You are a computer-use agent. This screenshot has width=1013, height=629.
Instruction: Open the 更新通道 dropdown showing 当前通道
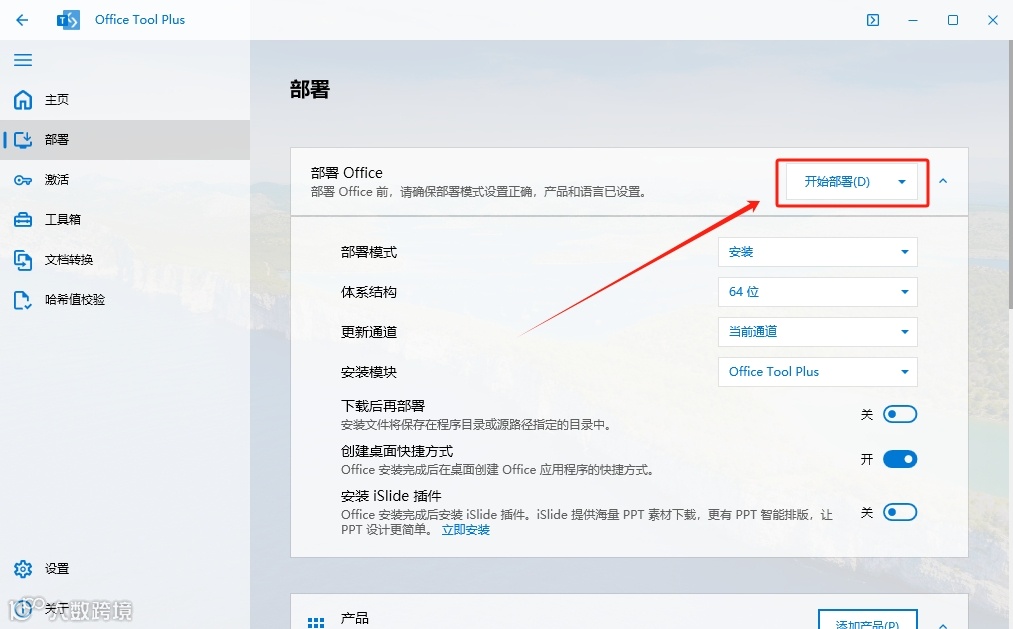tap(817, 332)
